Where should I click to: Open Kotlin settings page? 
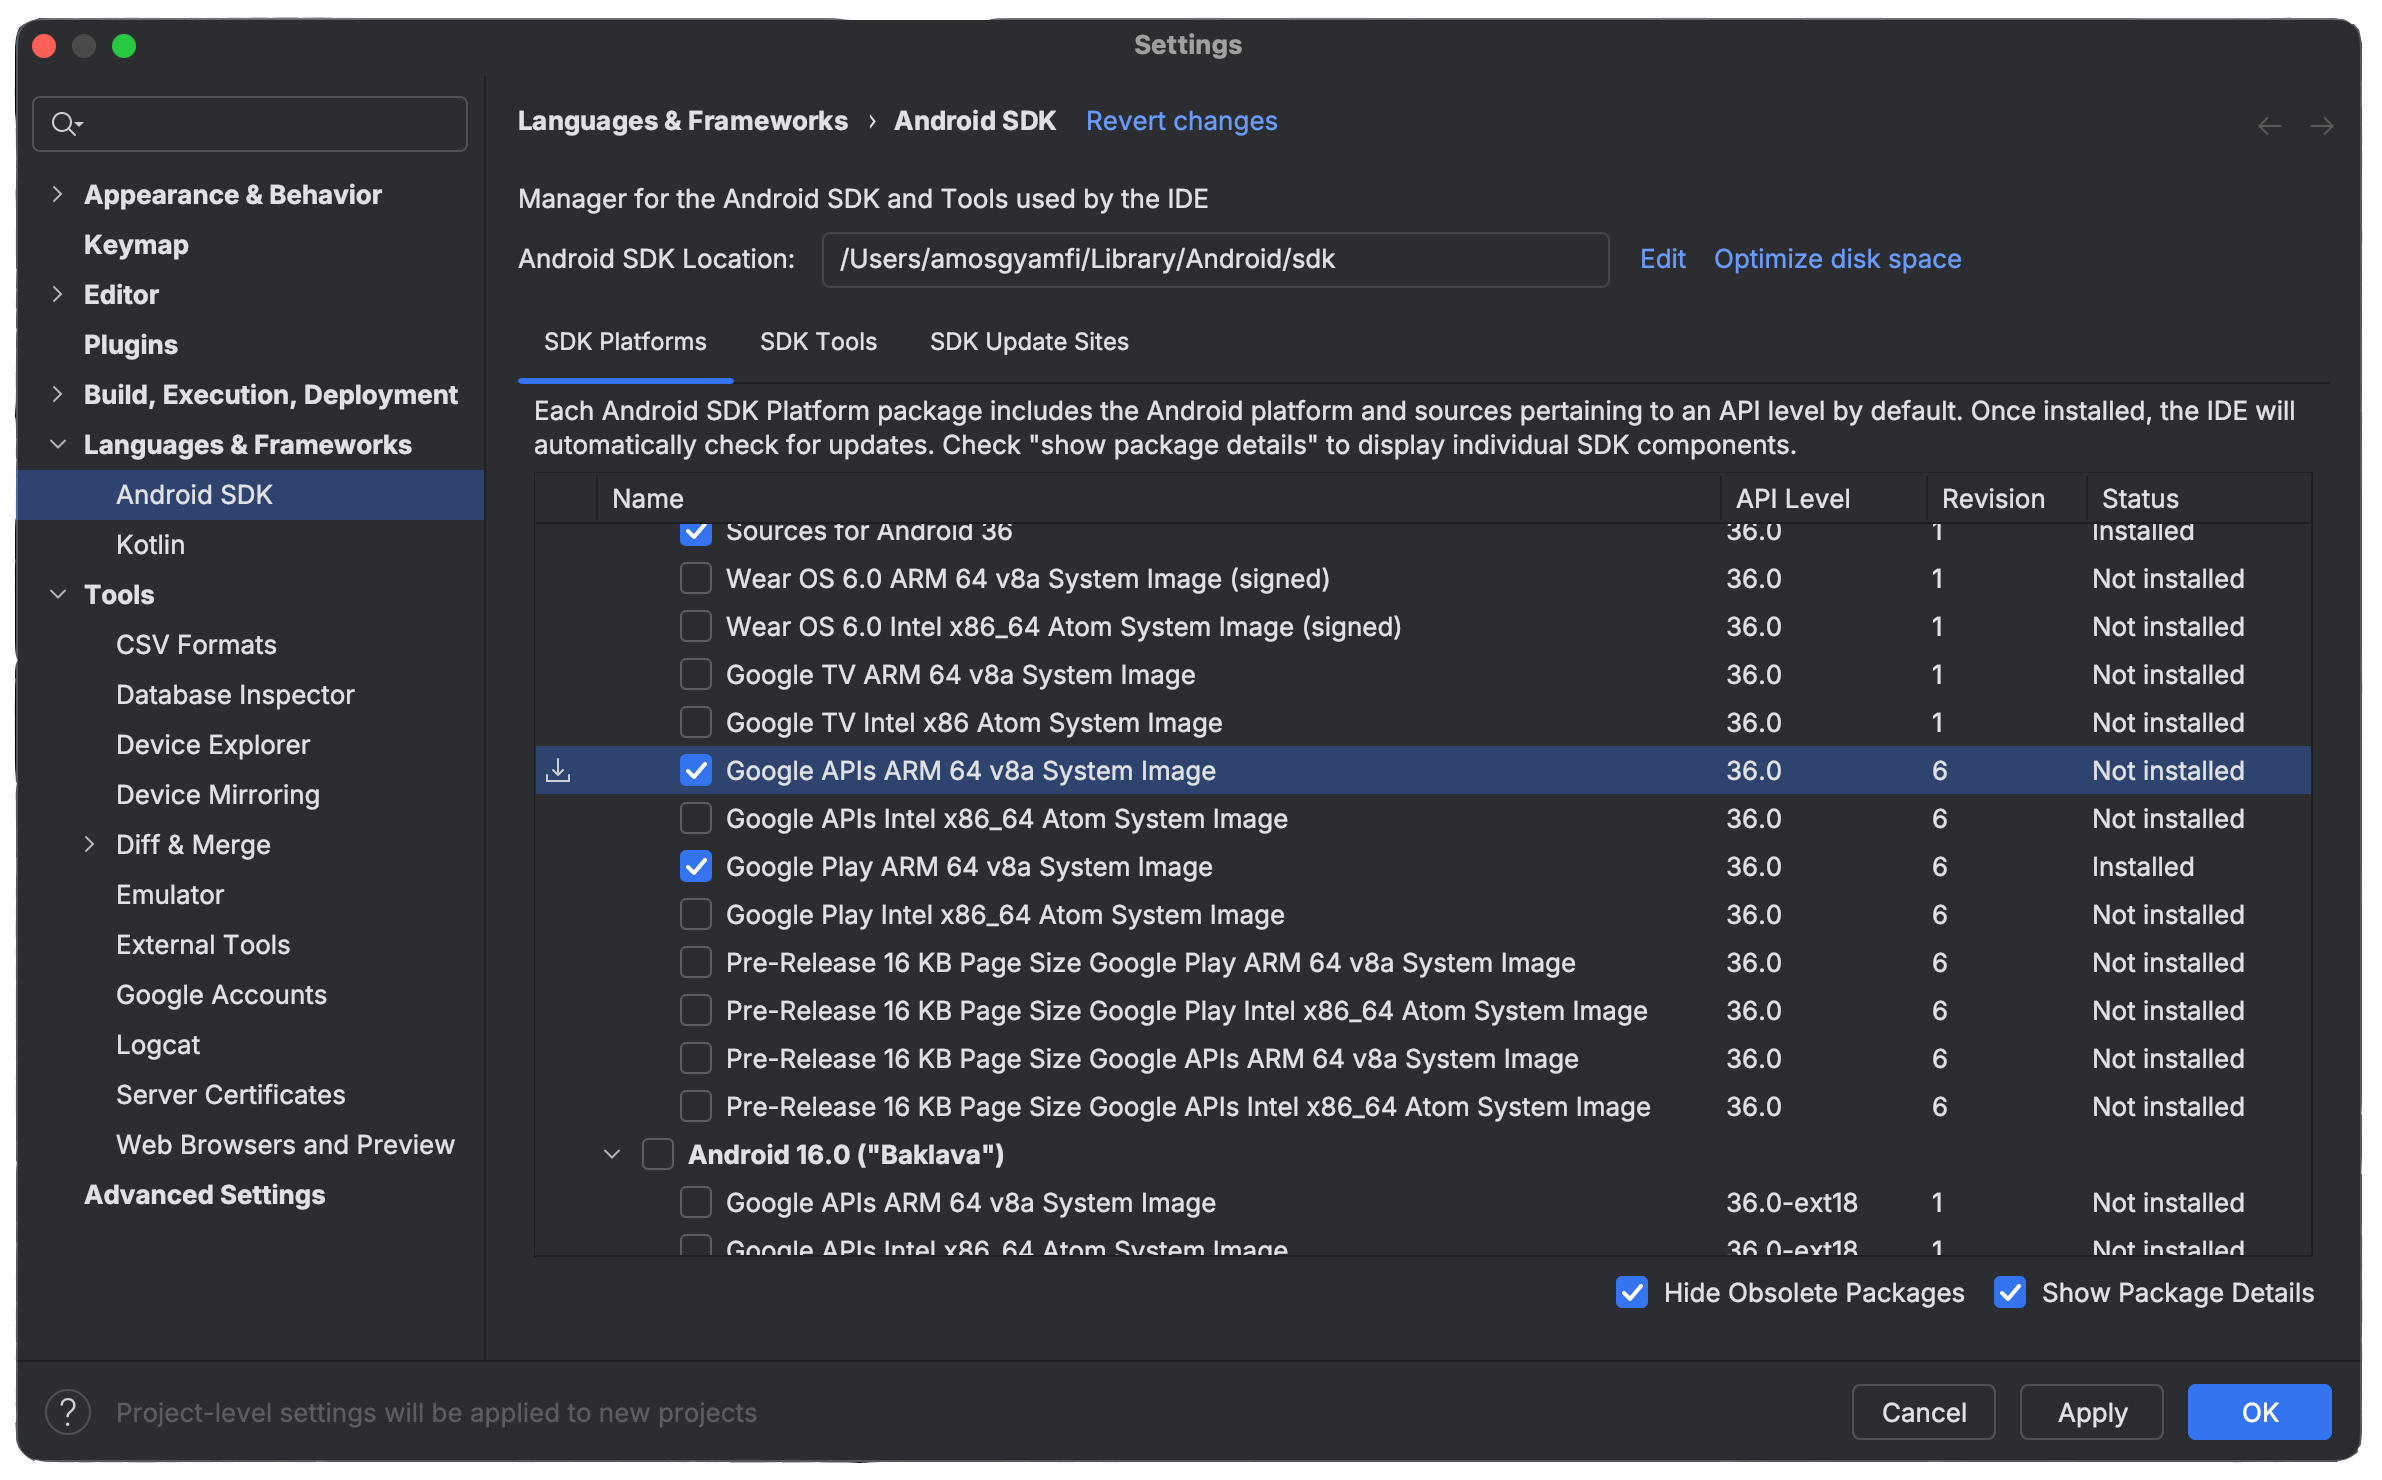point(150,545)
